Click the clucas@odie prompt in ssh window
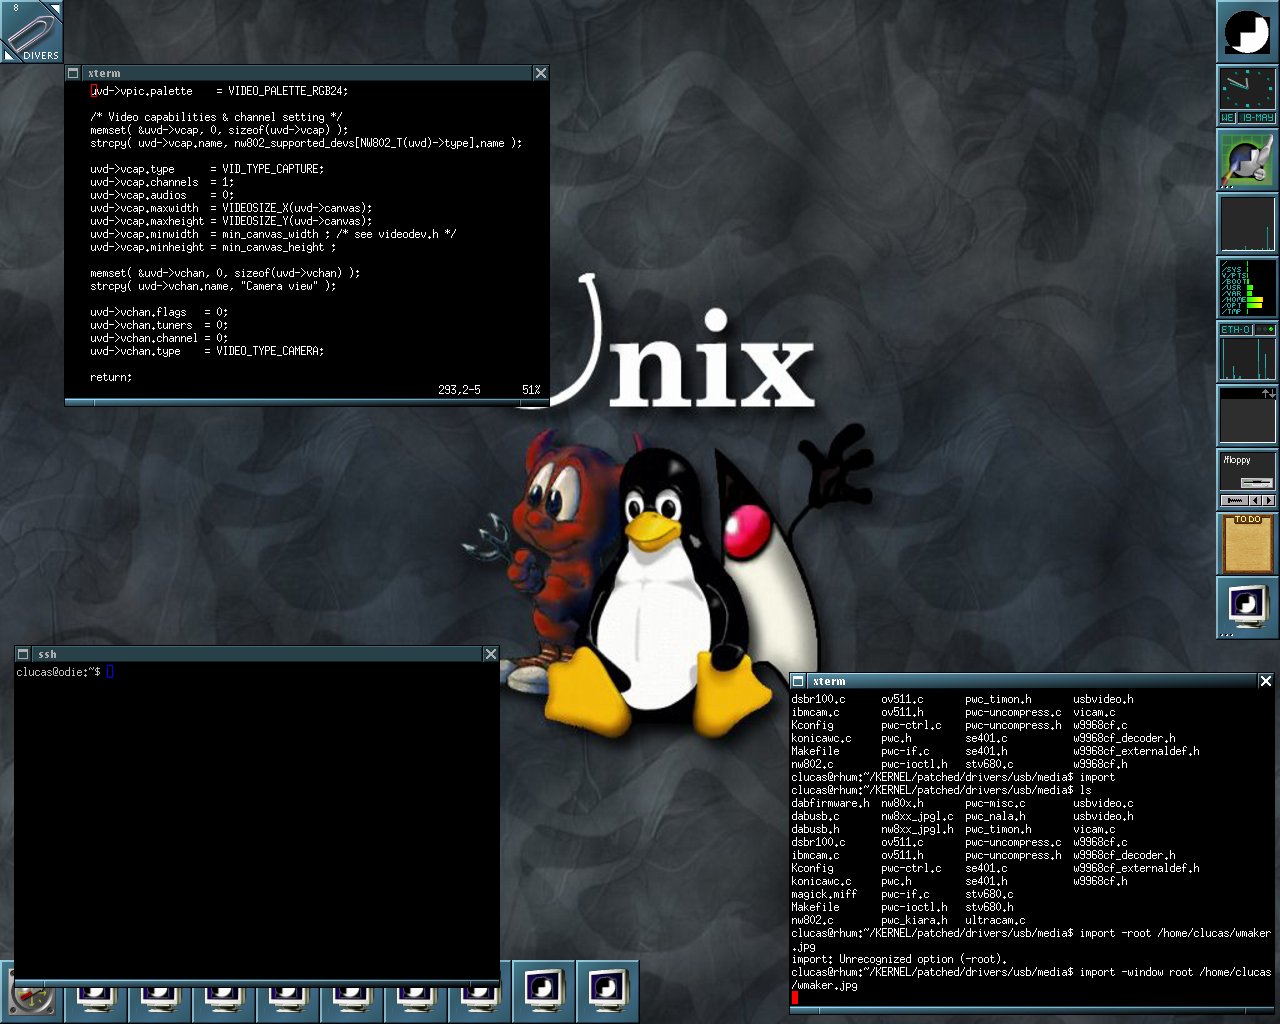 (58, 672)
